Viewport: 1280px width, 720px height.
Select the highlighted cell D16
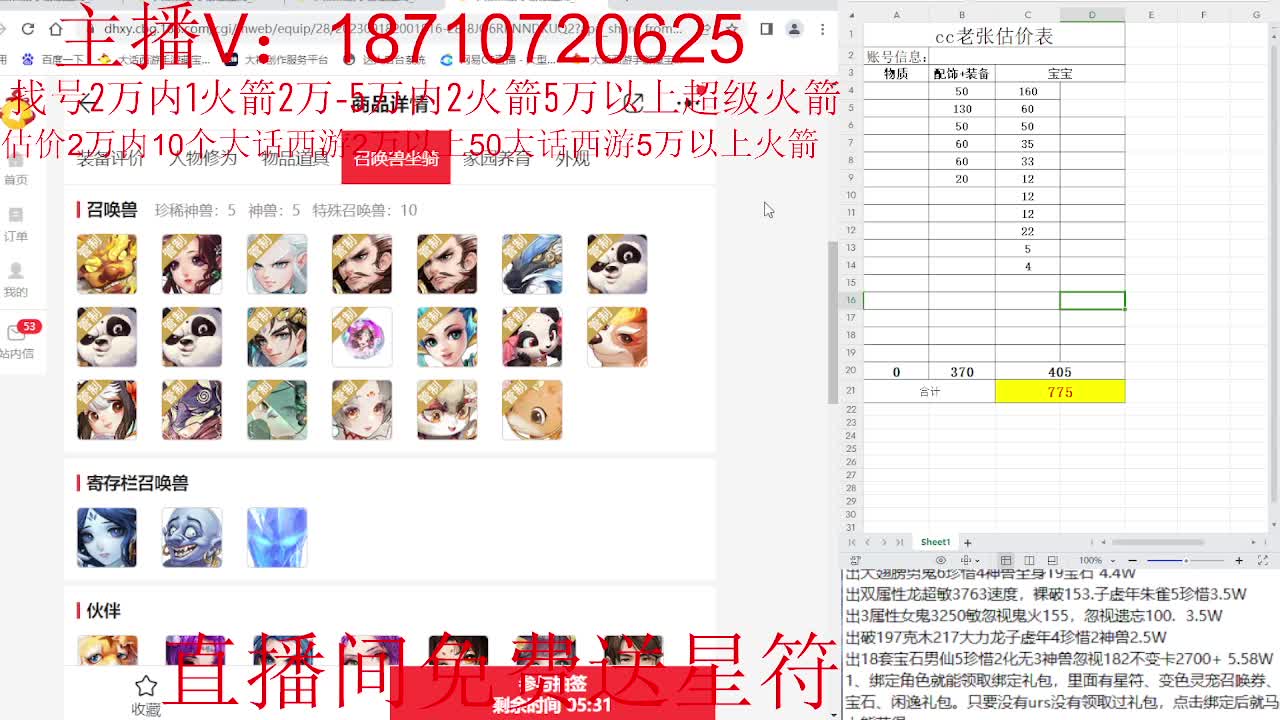tap(1092, 301)
